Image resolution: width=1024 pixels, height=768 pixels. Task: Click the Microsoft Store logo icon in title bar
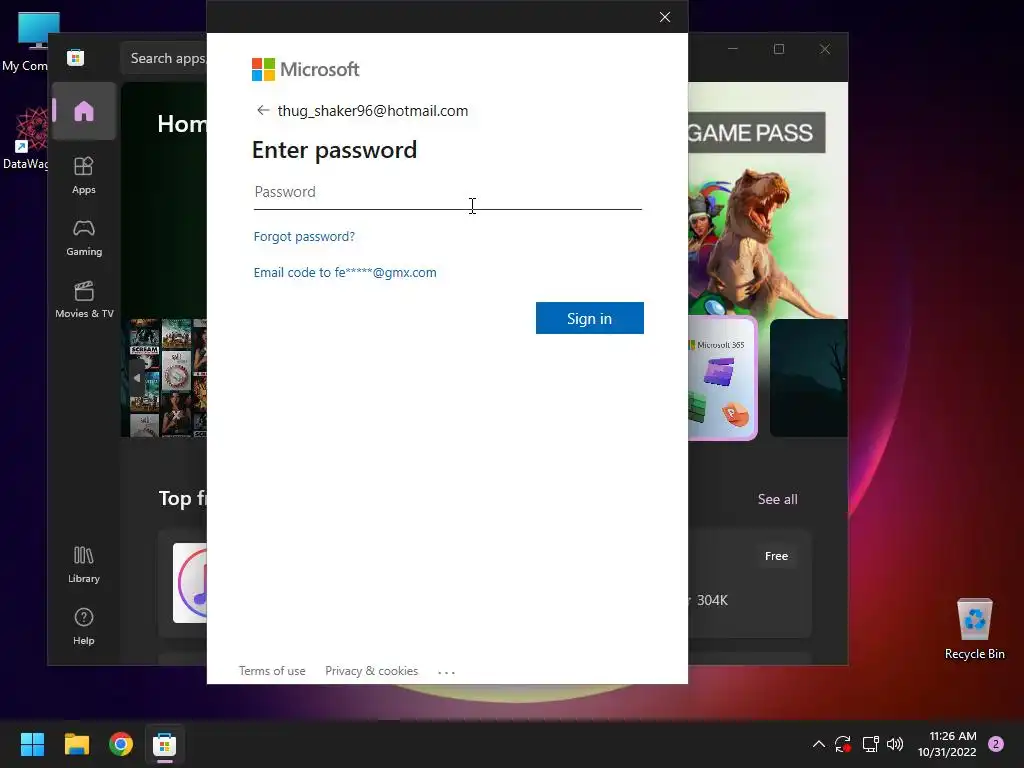coord(75,57)
